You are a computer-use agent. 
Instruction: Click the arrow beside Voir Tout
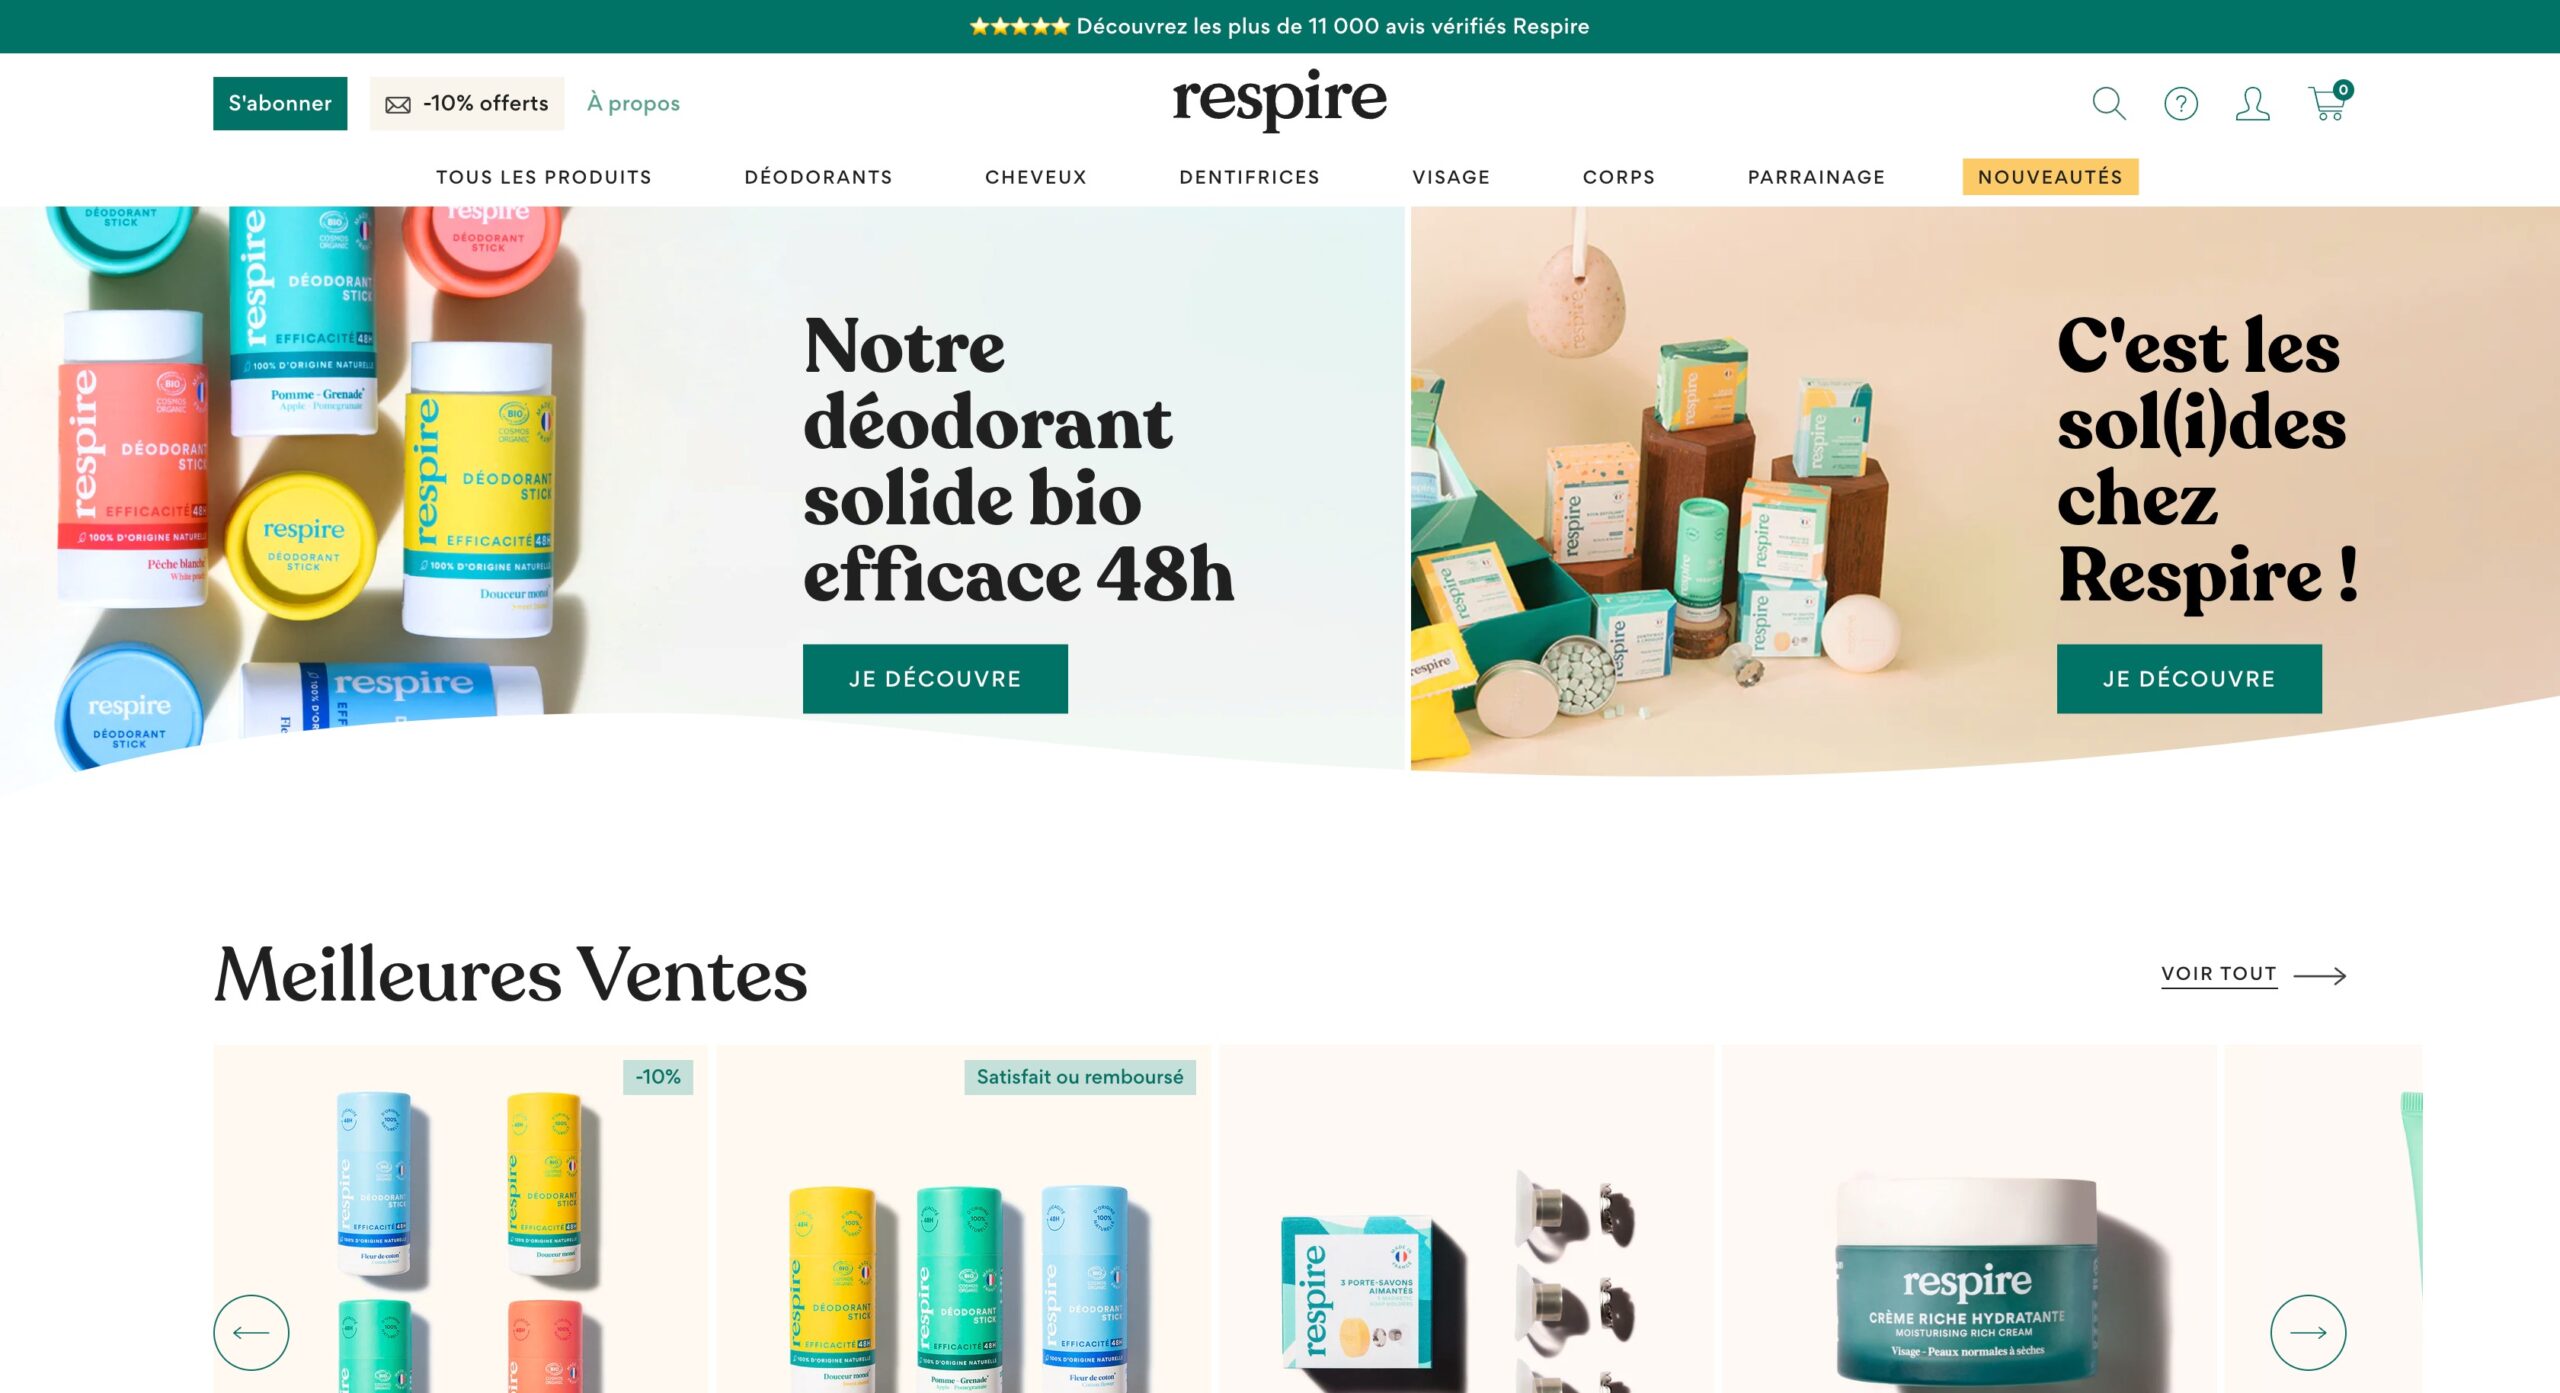click(2319, 975)
